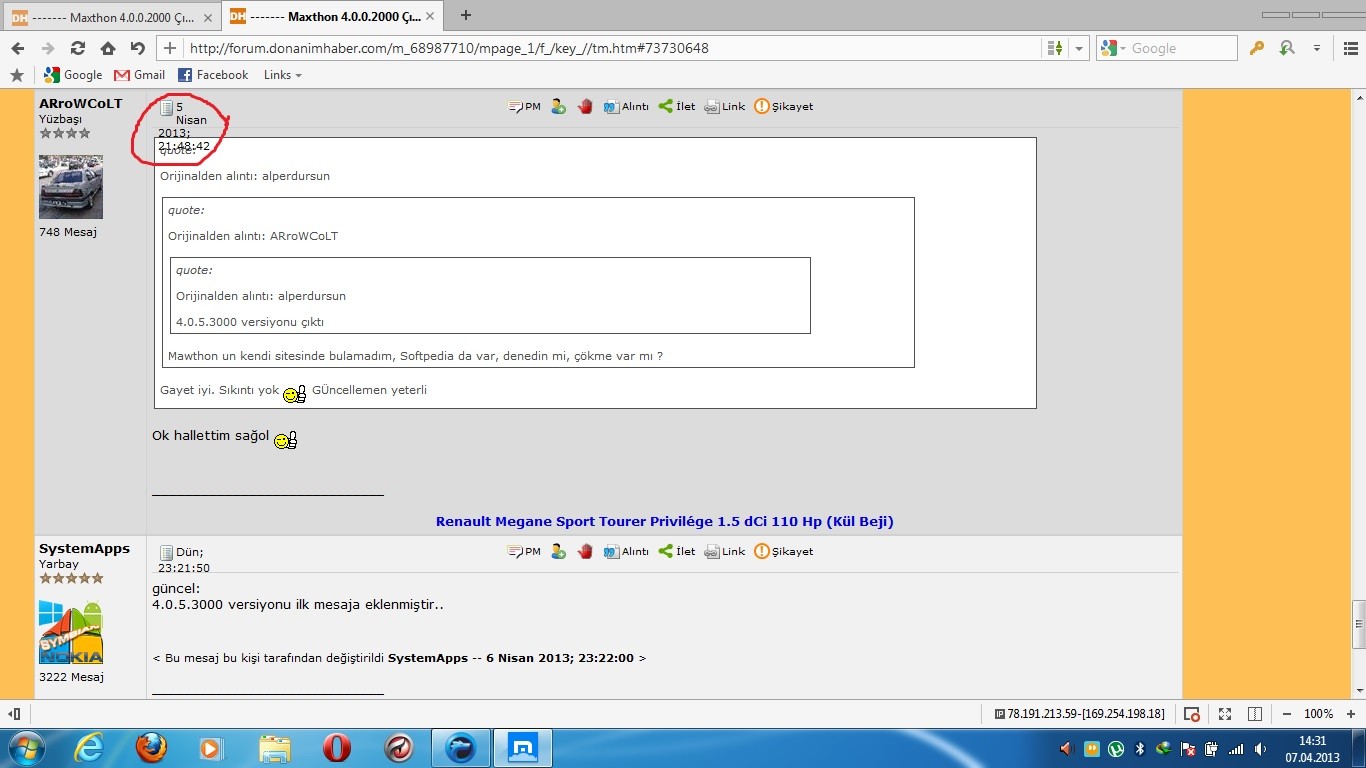This screenshot has height=768, width=1366.
Task: Open the address bar history dropdown arrow
Action: point(1079,48)
